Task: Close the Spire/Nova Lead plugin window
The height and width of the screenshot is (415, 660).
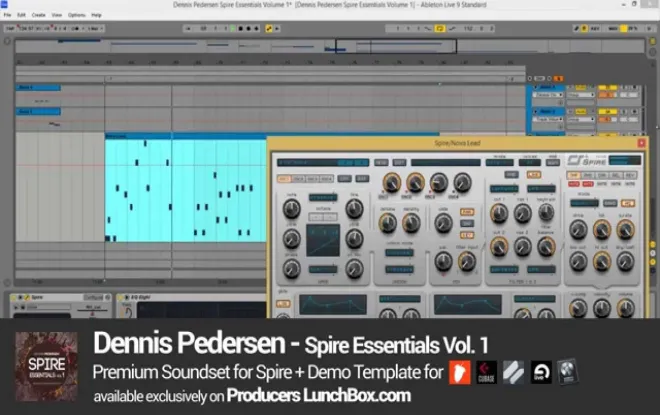Action: tap(641, 143)
